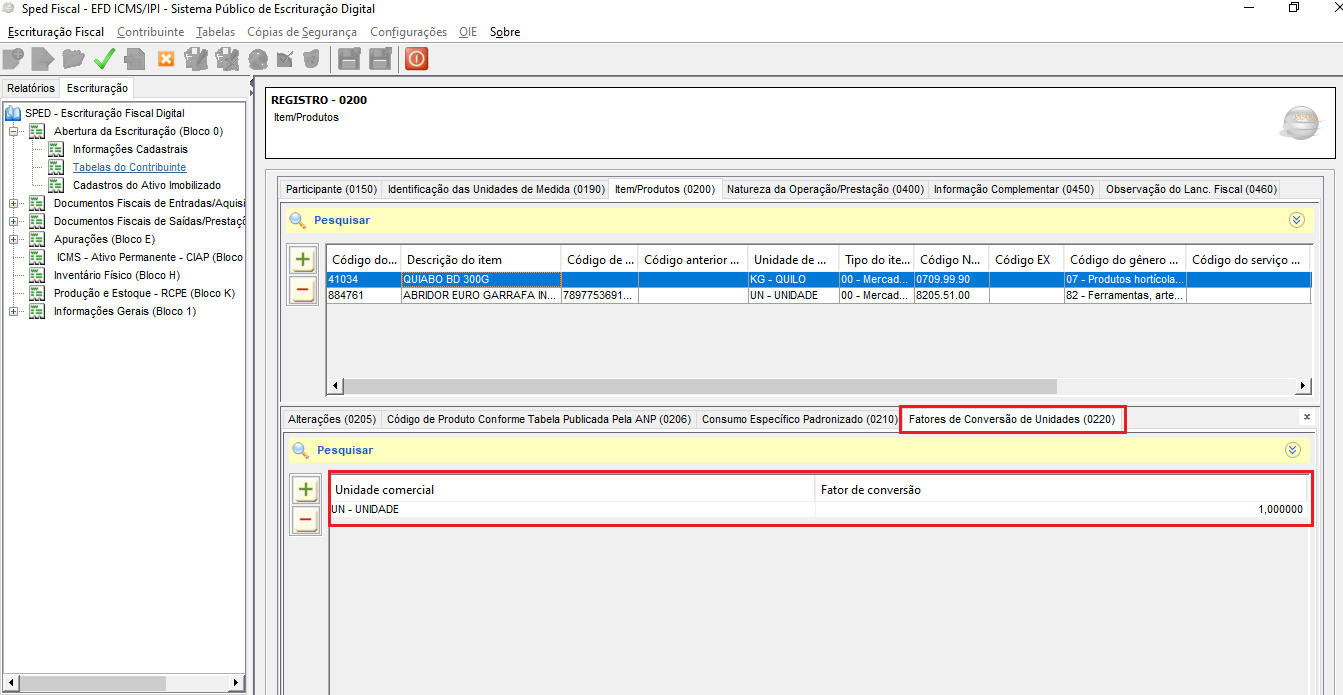The height and width of the screenshot is (695, 1343).
Task: Open the Contribuinte menu
Action: coord(150,32)
